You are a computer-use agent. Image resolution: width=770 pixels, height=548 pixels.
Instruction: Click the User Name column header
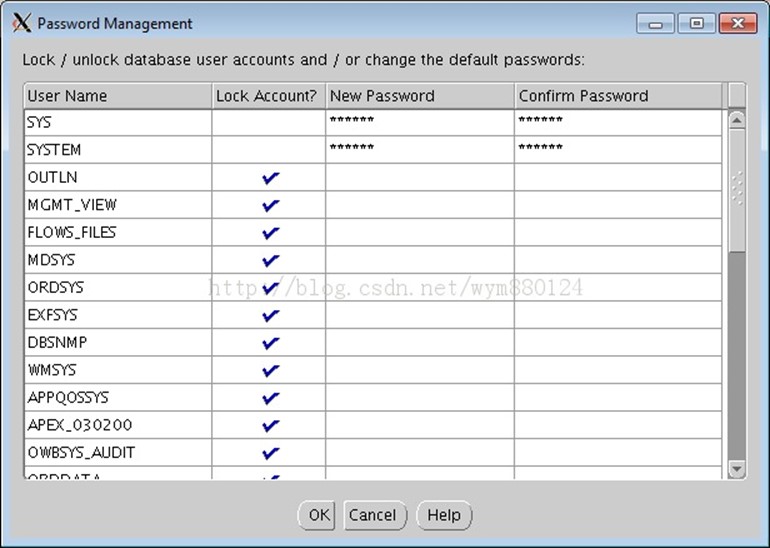pos(118,96)
